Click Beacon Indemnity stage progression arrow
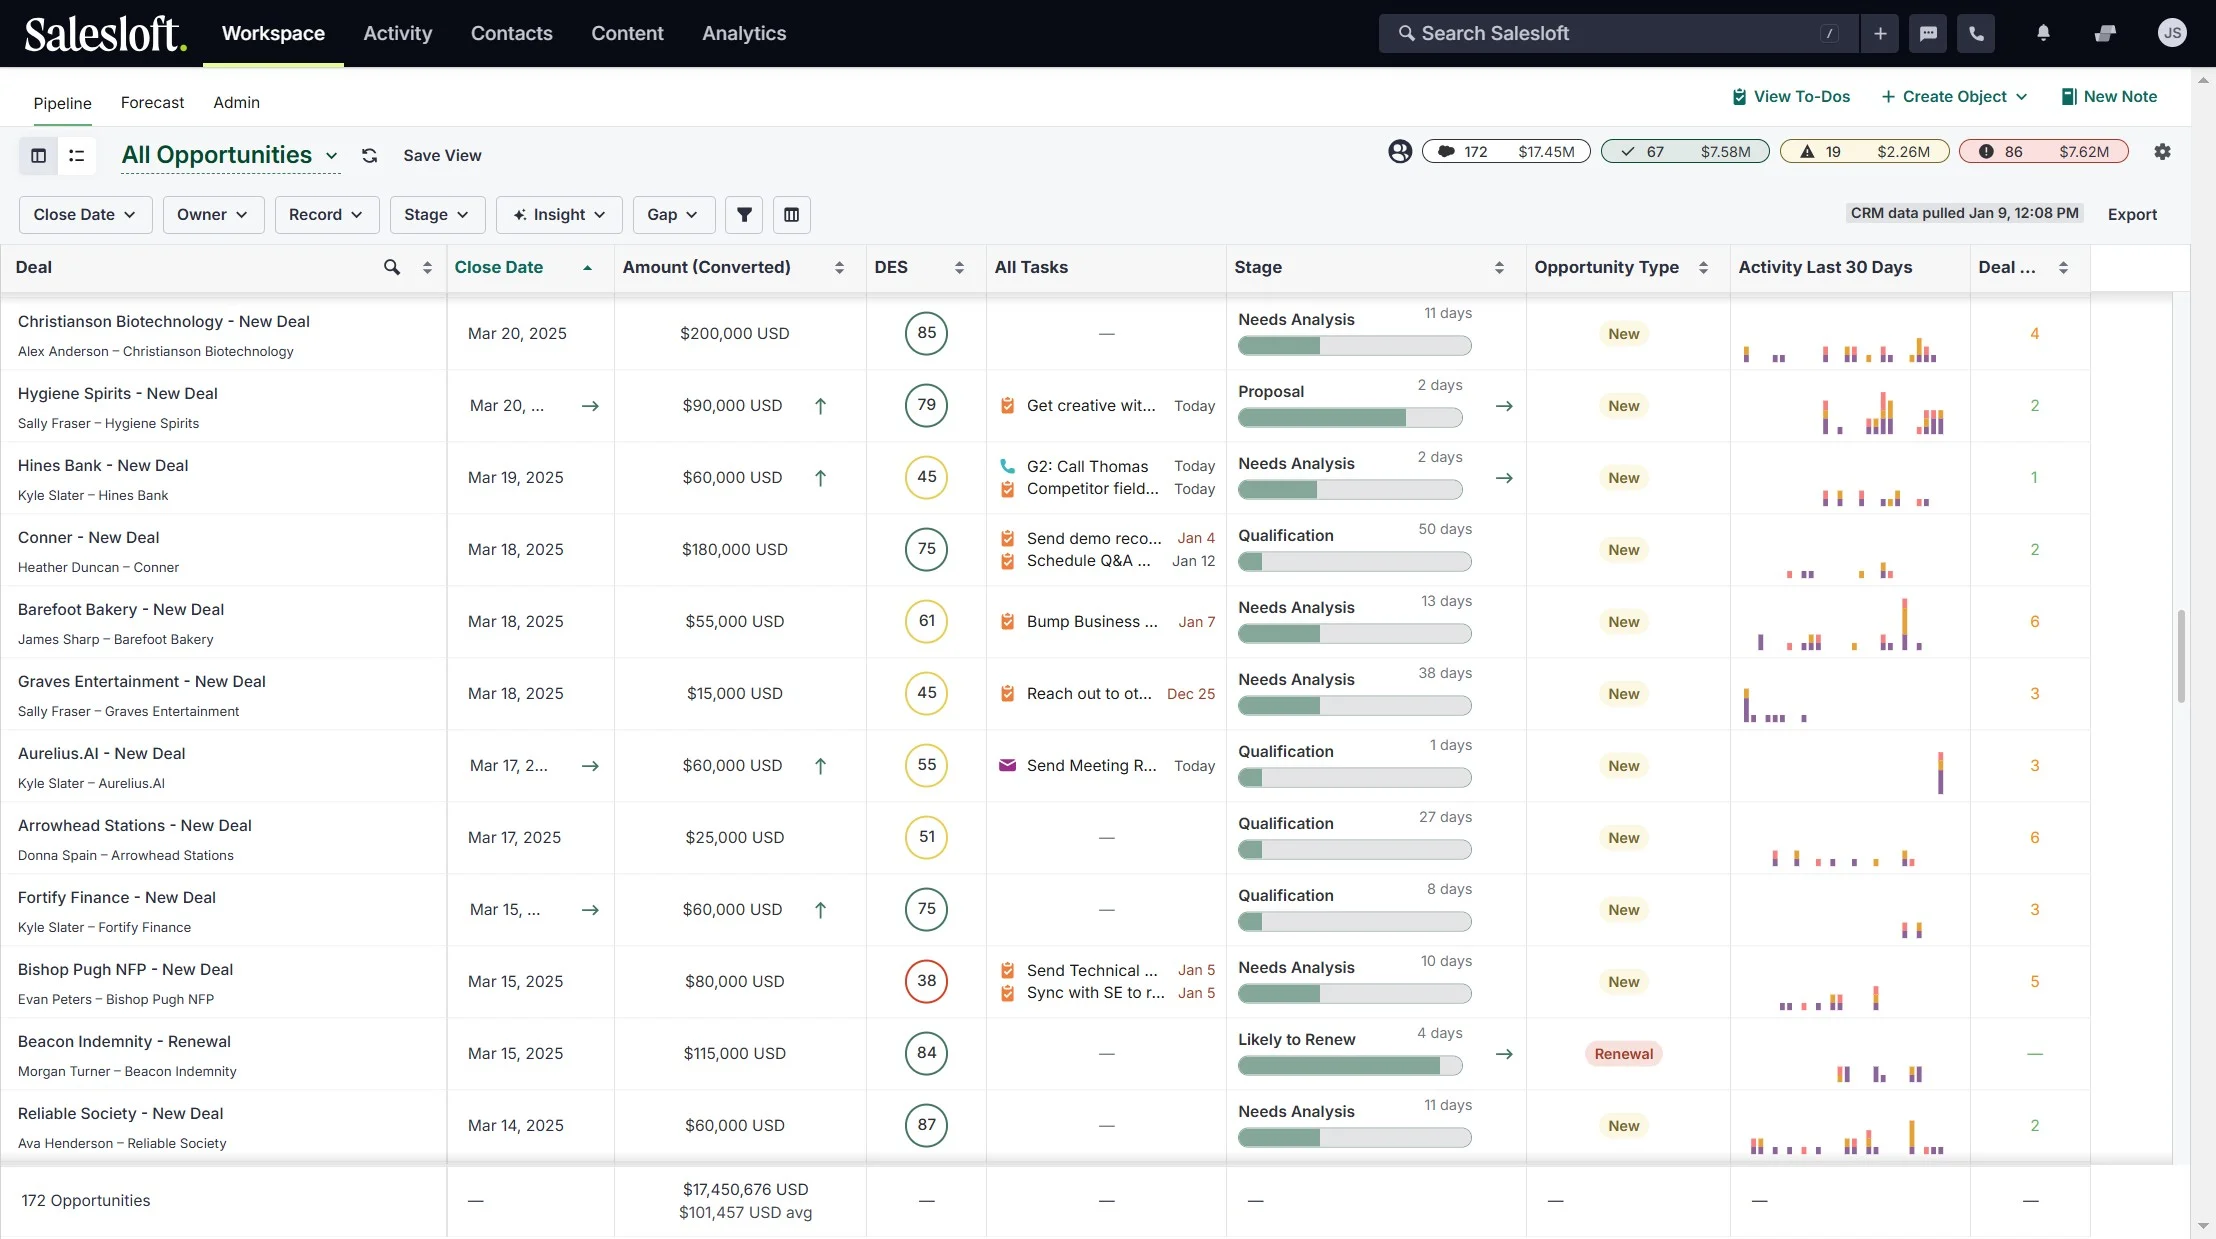 [1504, 1054]
